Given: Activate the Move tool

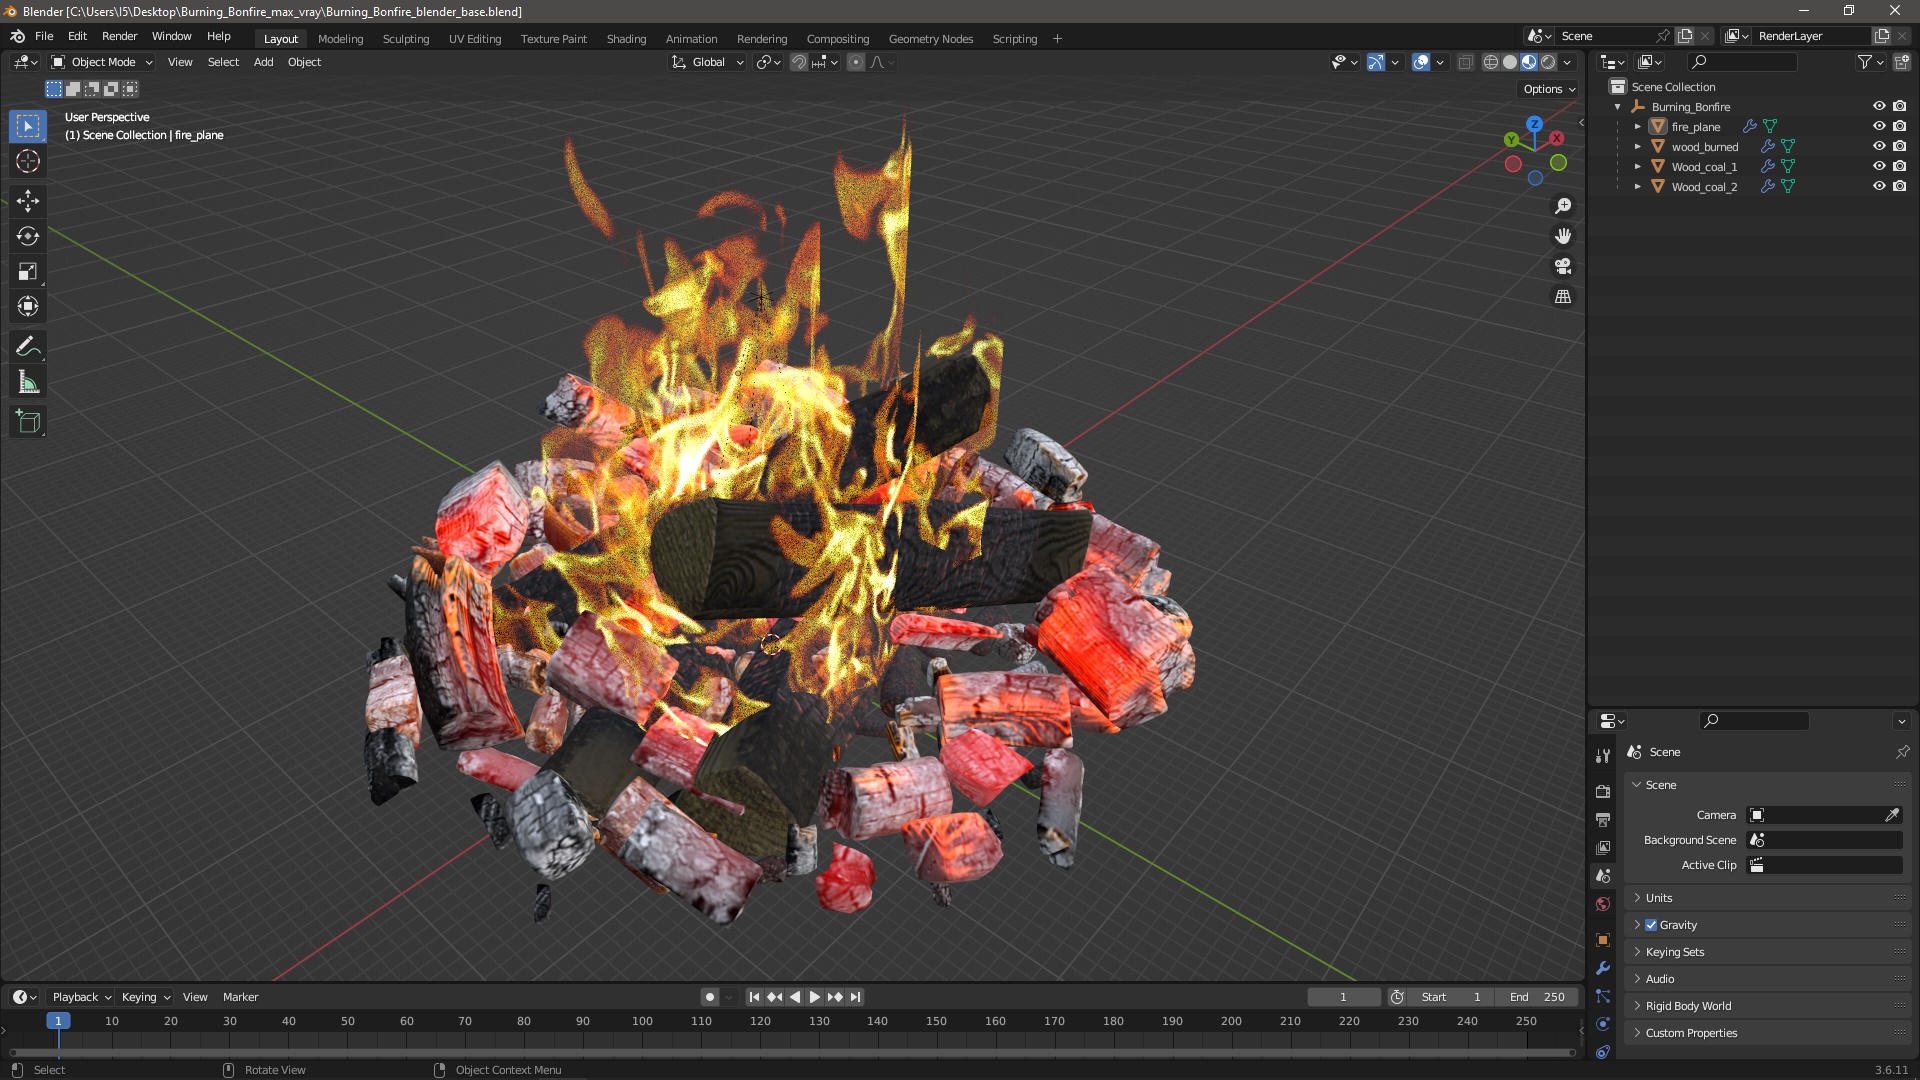Looking at the screenshot, I should pyautogui.click(x=28, y=201).
